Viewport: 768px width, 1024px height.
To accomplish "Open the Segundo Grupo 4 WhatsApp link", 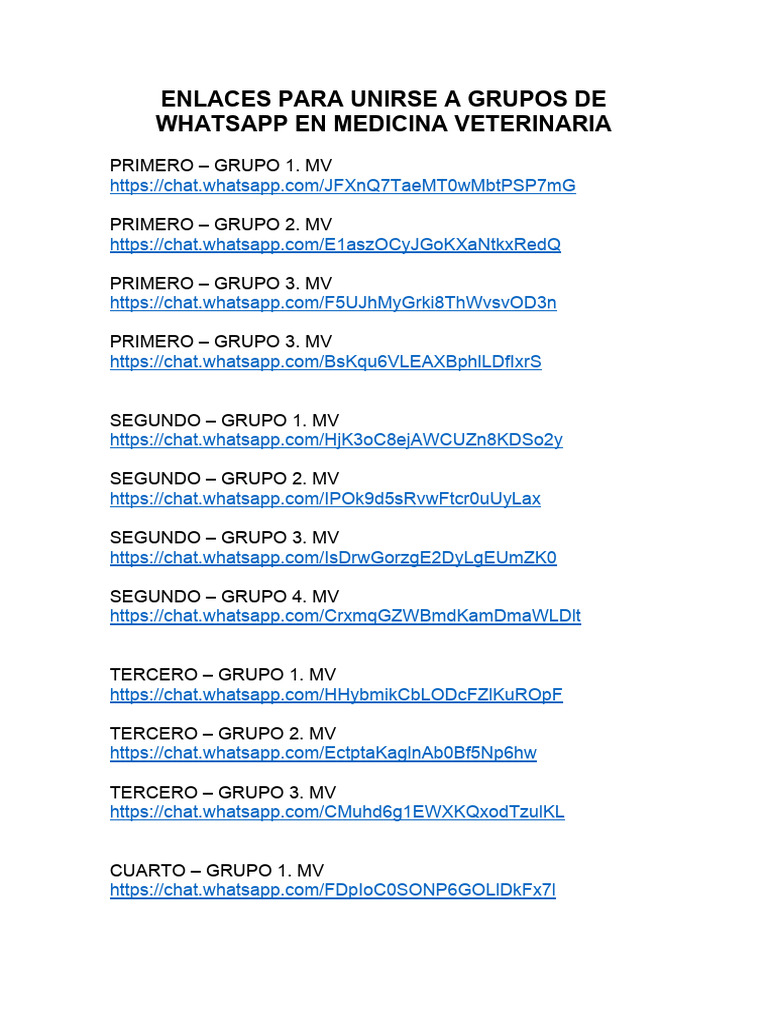I will 345,616.
